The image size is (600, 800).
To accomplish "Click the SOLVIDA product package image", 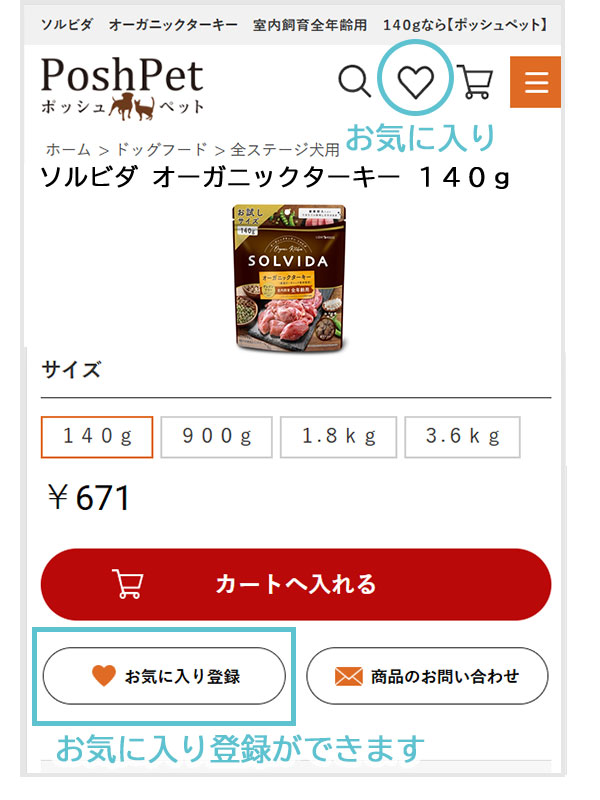I will 290,278.
